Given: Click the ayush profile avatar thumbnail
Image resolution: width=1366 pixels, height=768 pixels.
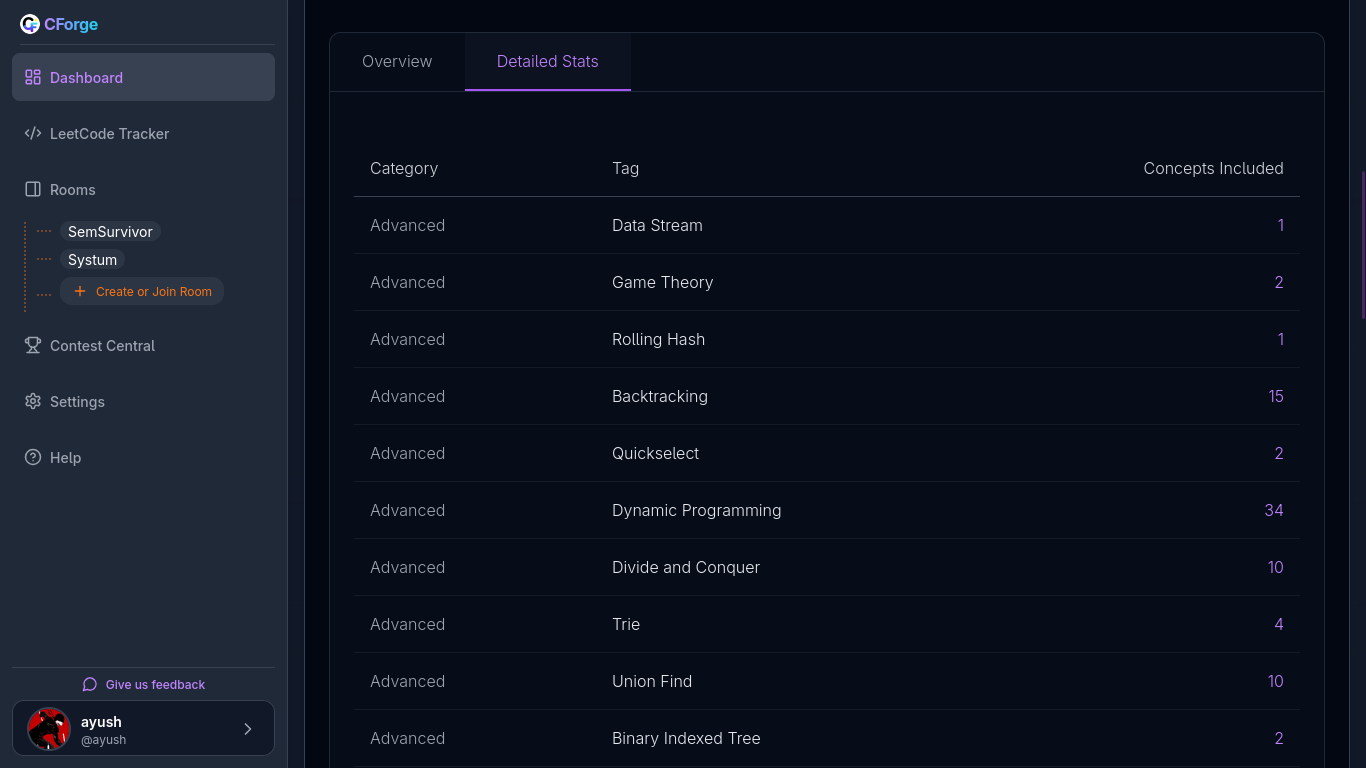Looking at the screenshot, I should click(48, 728).
